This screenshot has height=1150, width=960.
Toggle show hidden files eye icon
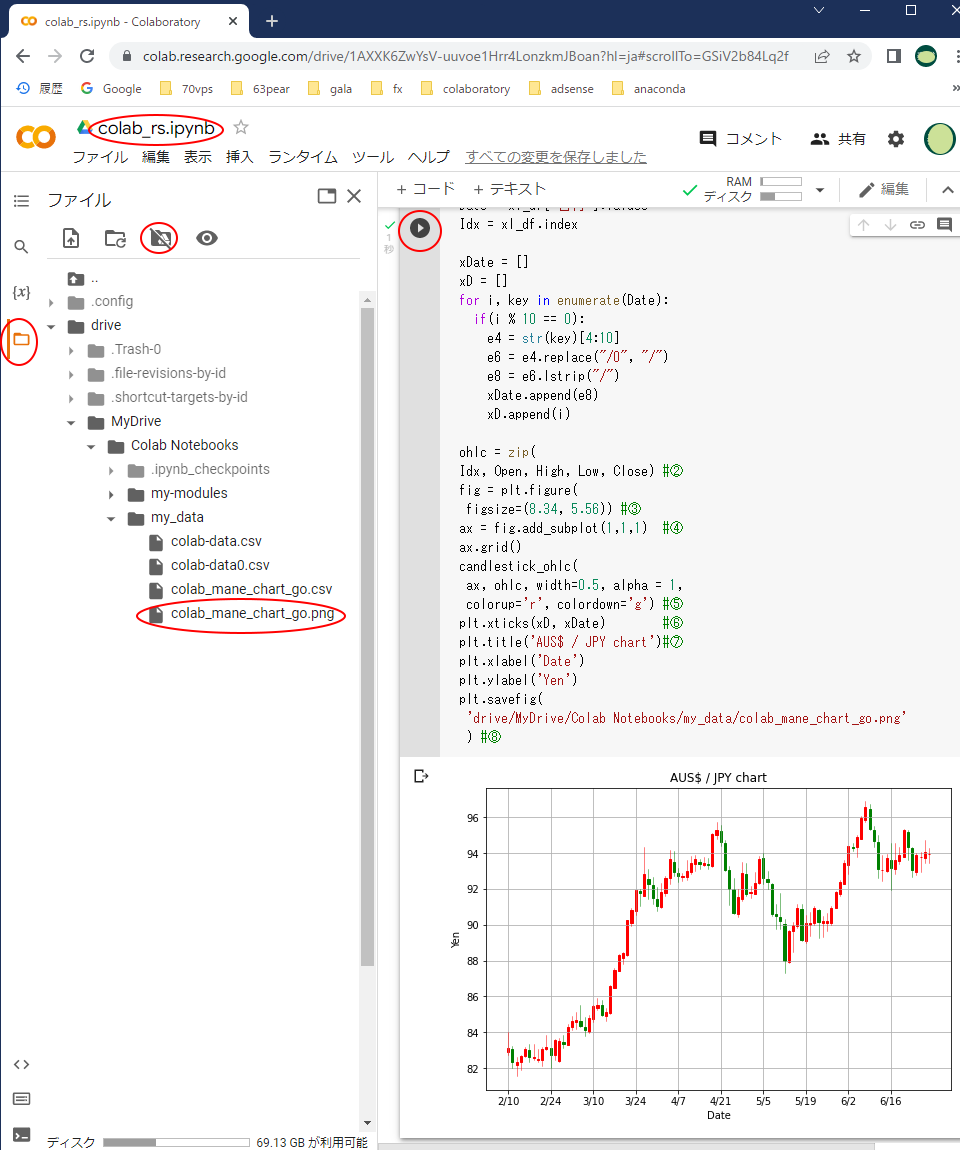207,238
